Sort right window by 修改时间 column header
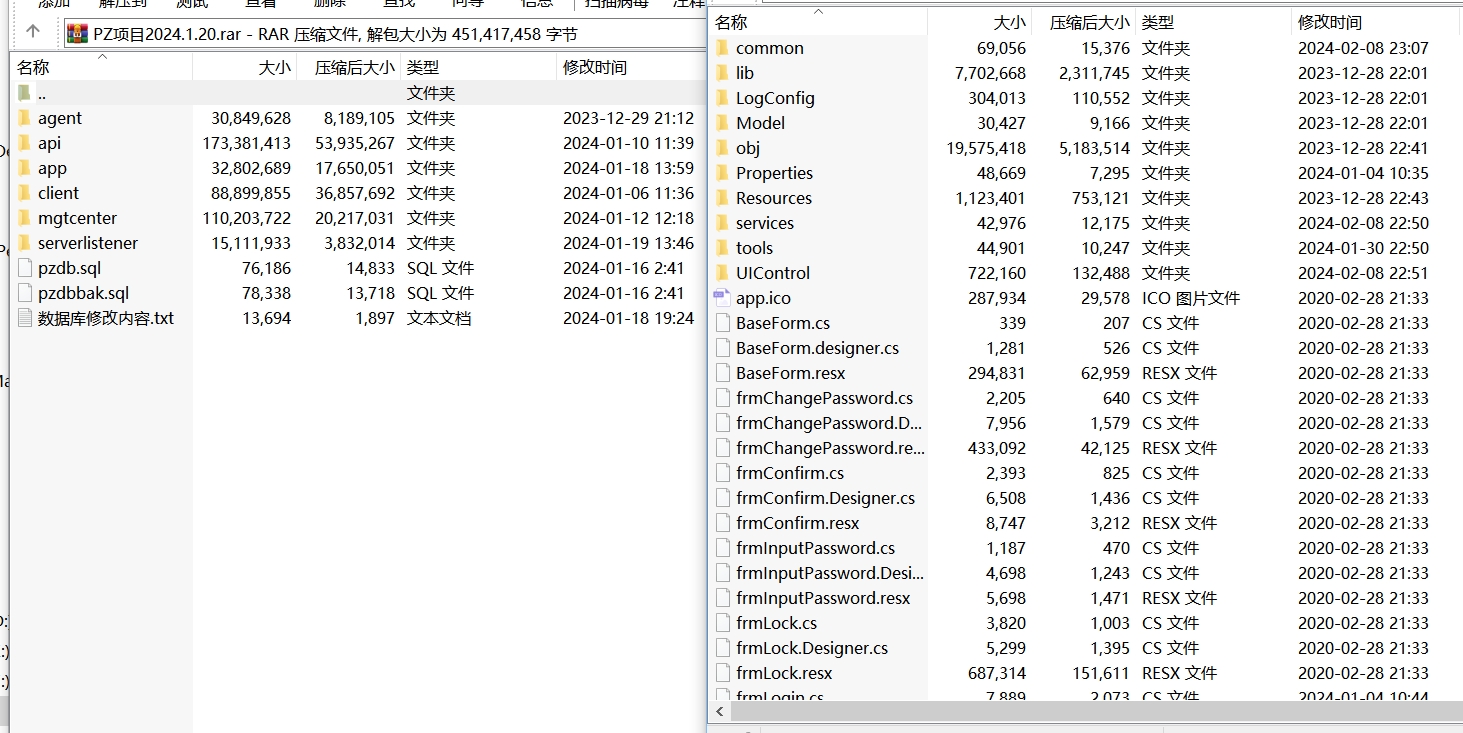This screenshot has height=733, width=1463. 1377,22
